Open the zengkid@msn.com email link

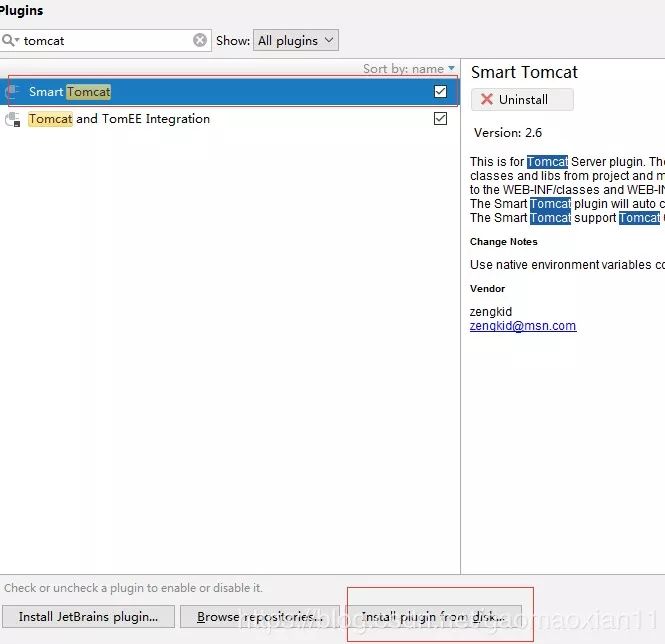click(522, 326)
